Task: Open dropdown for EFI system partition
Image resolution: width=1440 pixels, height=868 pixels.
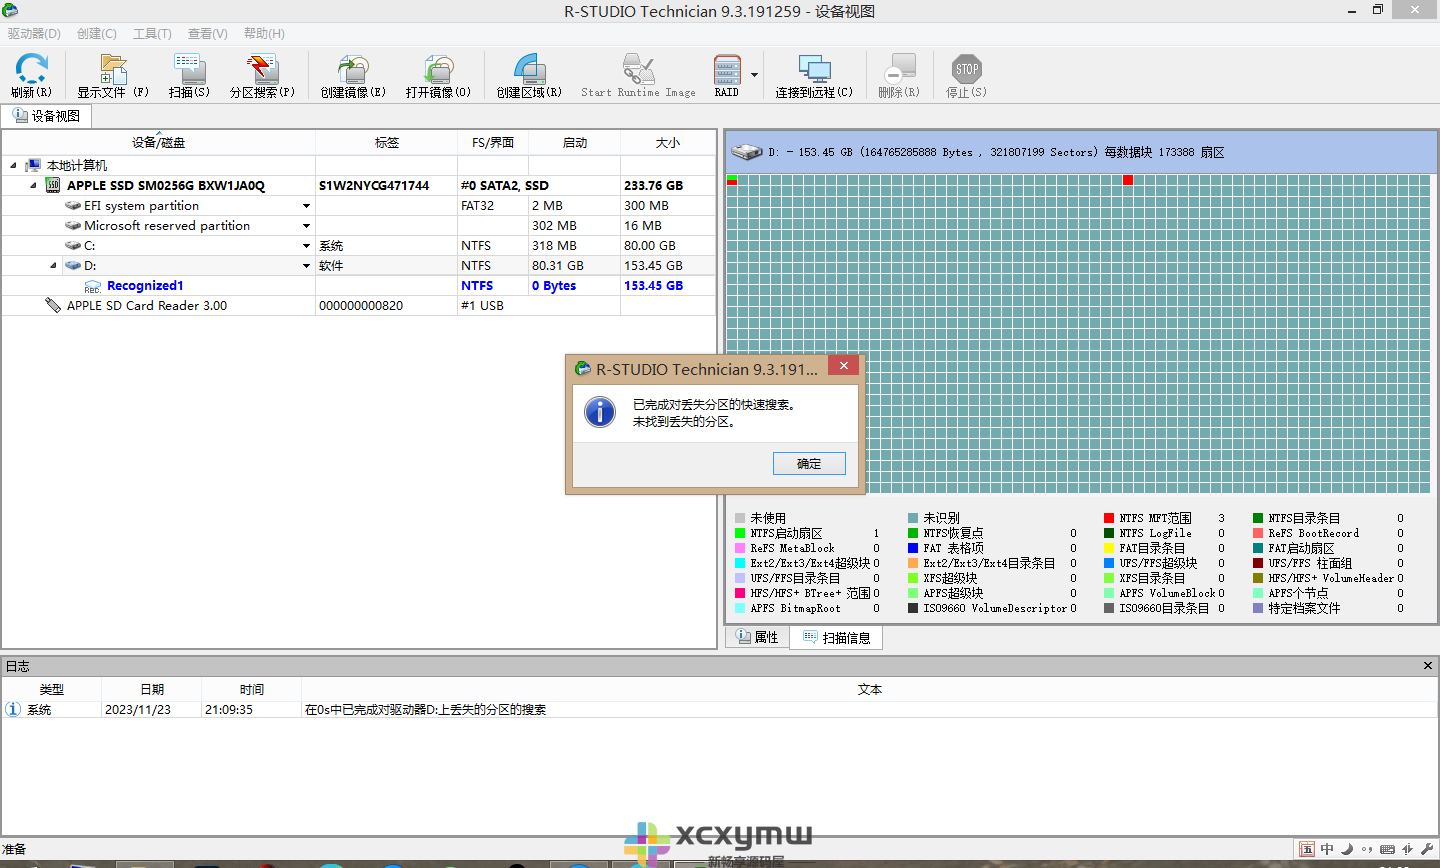Action: [x=306, y=206]
